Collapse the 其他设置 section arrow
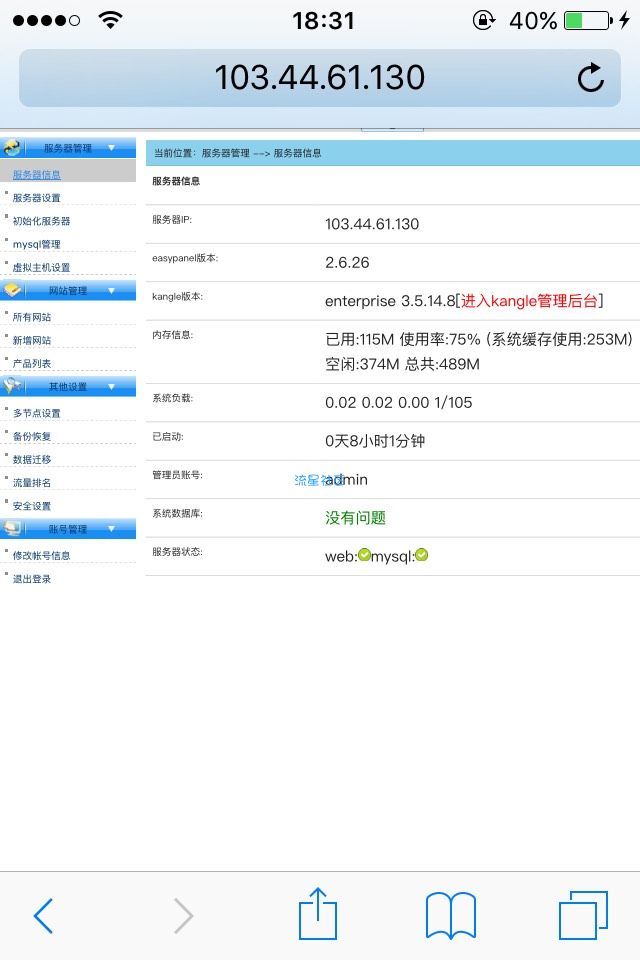 point(111,386)
